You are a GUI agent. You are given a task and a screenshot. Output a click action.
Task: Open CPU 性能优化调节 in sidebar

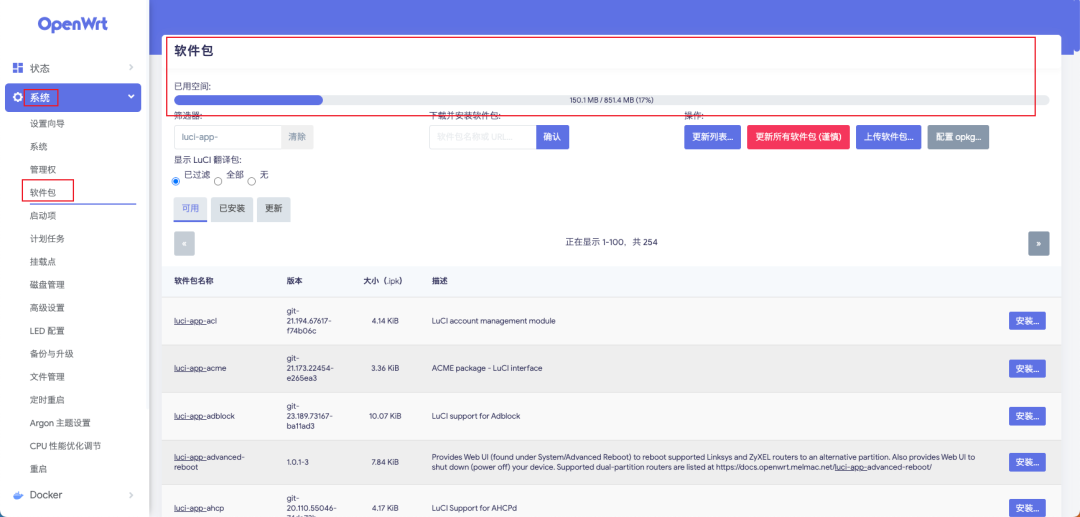pos(65,446)
